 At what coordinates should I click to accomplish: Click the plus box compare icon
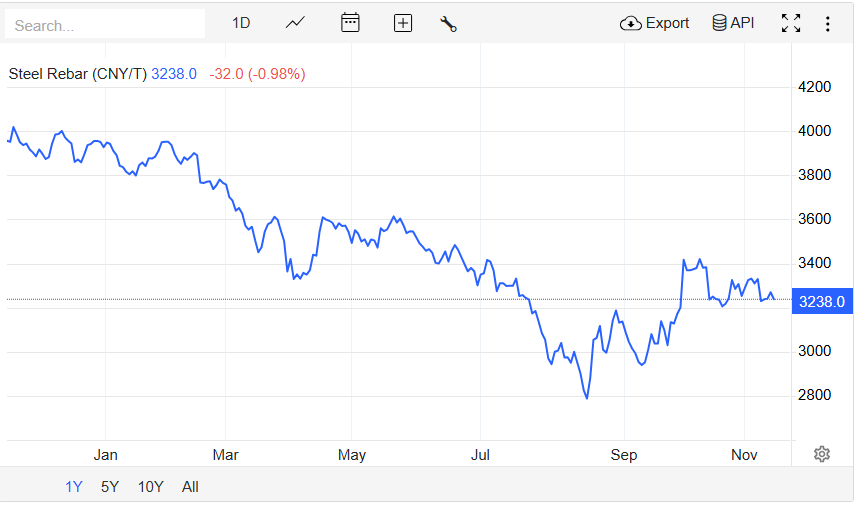(x=403, y=23)
